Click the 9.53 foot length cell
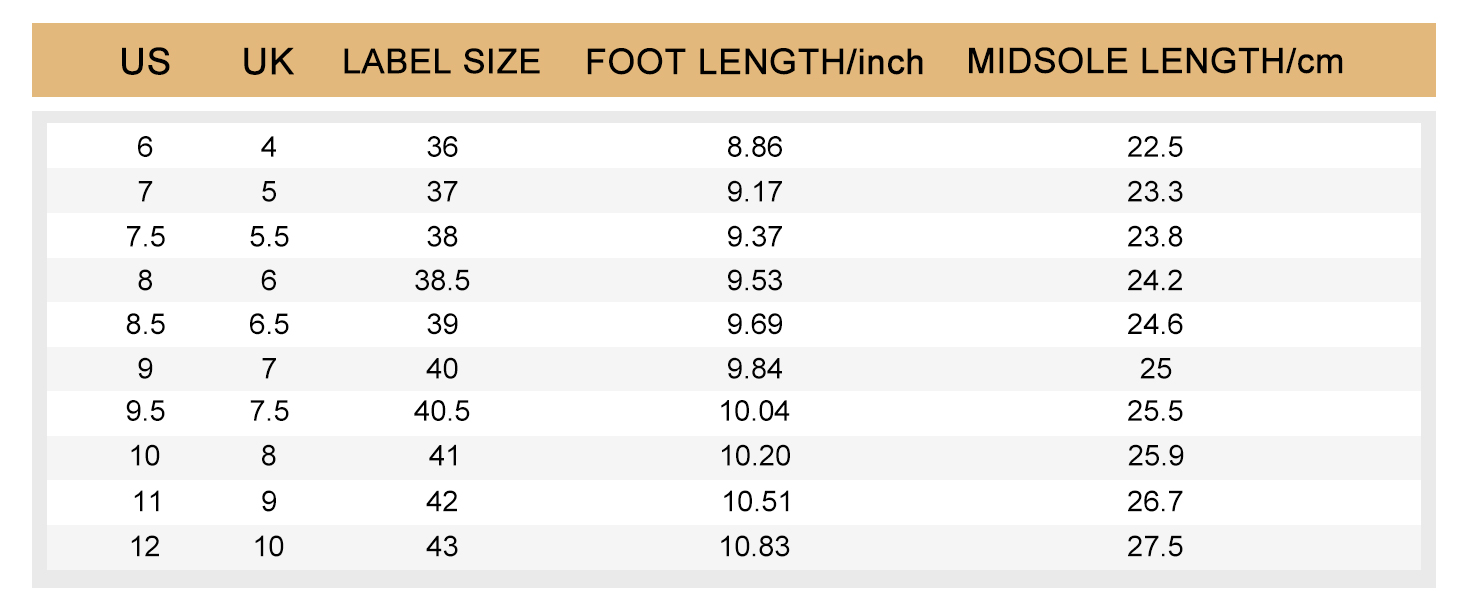 click(755, 281)
